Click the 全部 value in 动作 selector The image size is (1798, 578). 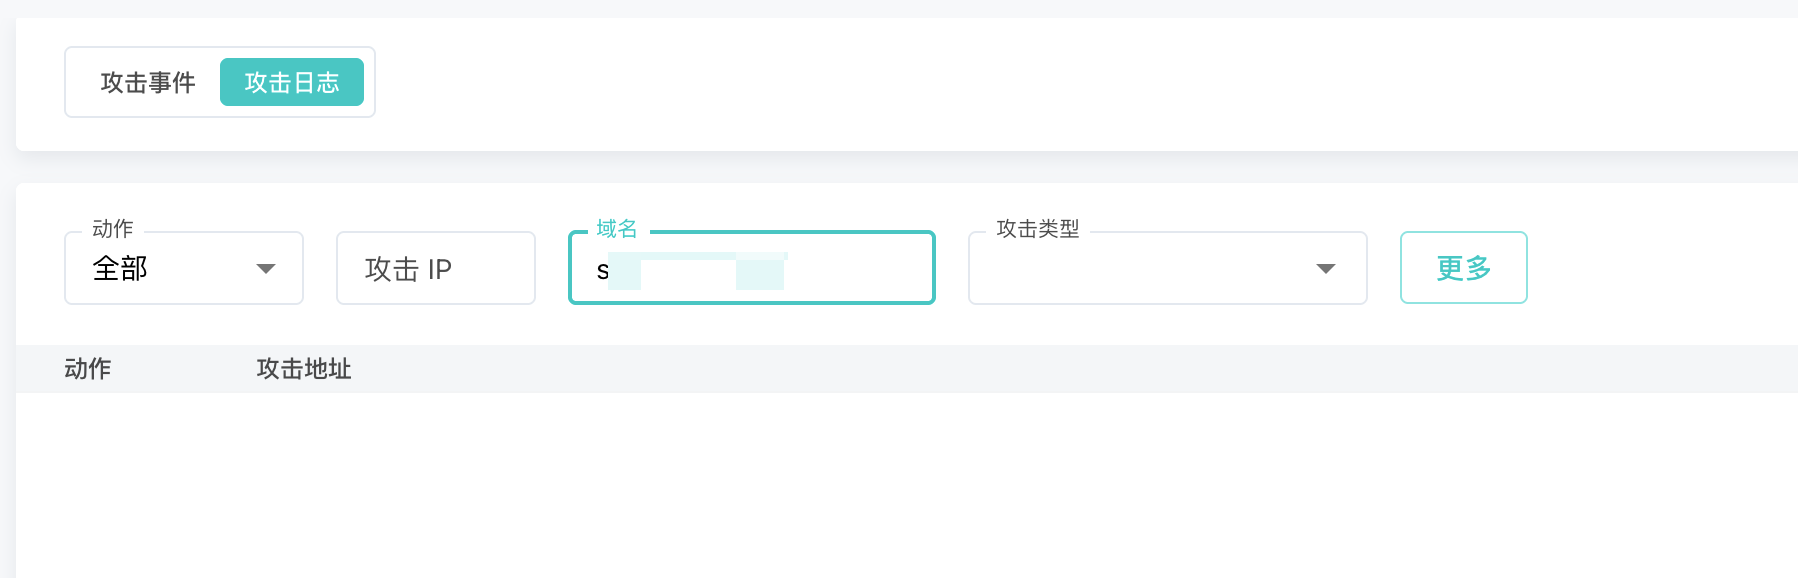120,268
